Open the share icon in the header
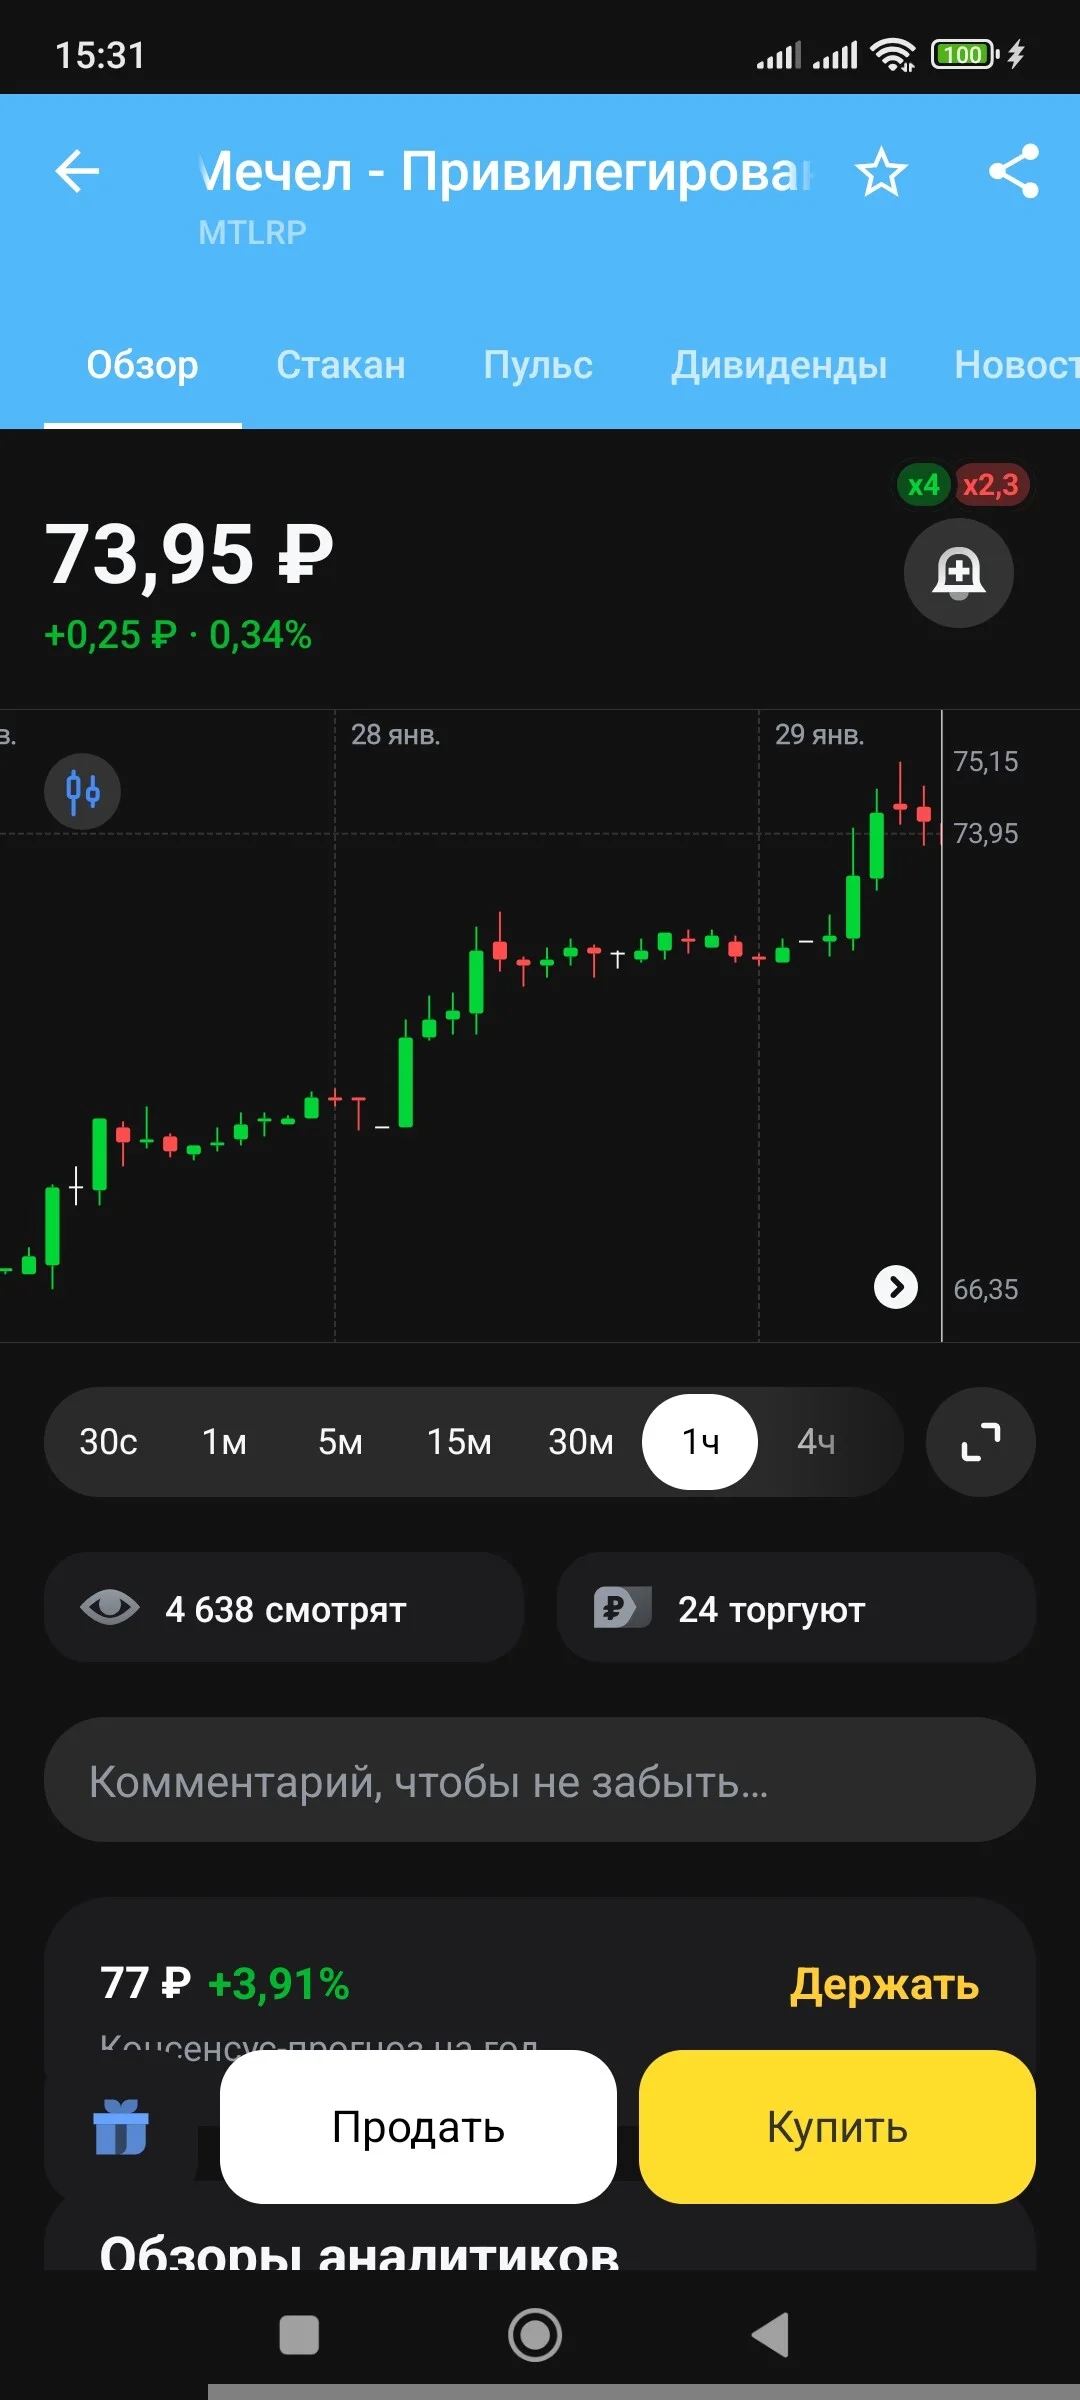 (1014, 171)
